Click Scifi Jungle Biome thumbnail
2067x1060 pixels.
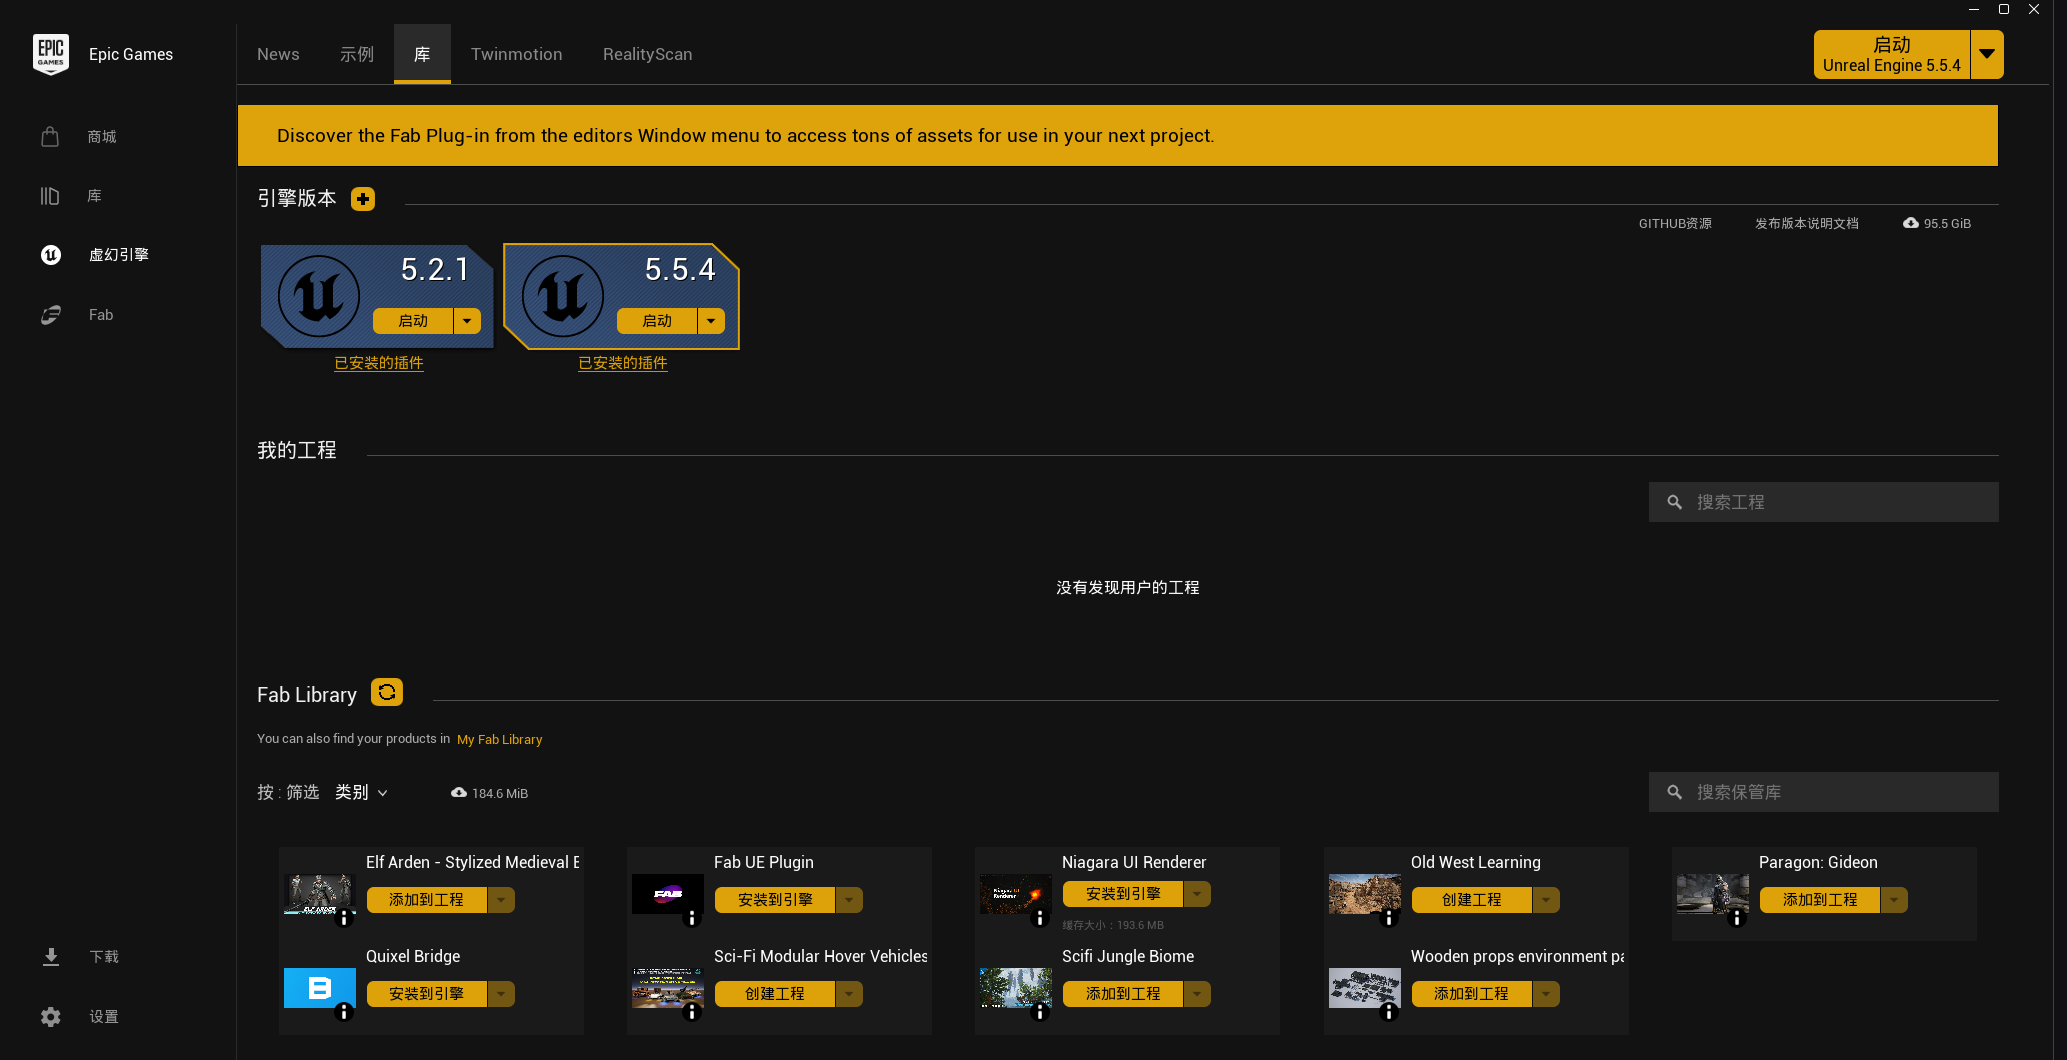[x=1016, y=988]
